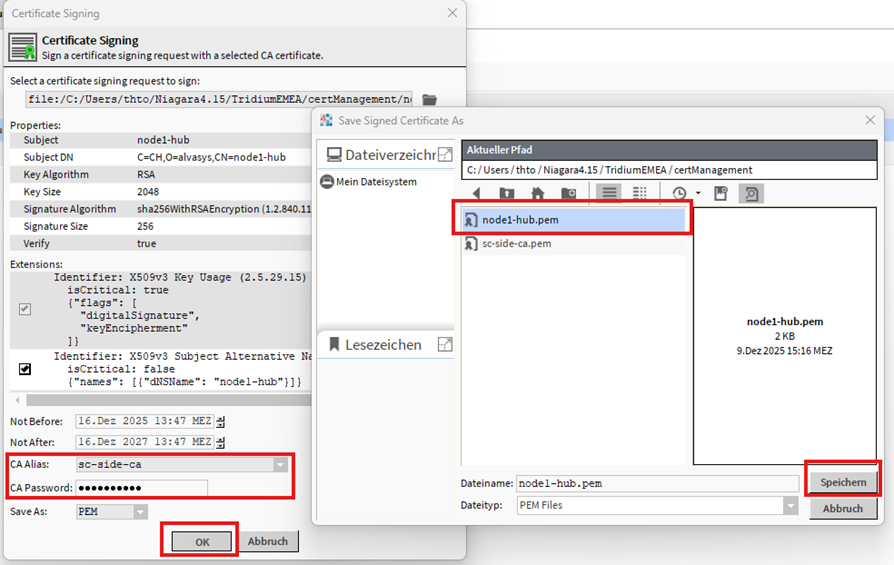The height and width of the screenshot is (565, 894).
Task: Open recent locations clock icon
Action: [x=679, y=193]
